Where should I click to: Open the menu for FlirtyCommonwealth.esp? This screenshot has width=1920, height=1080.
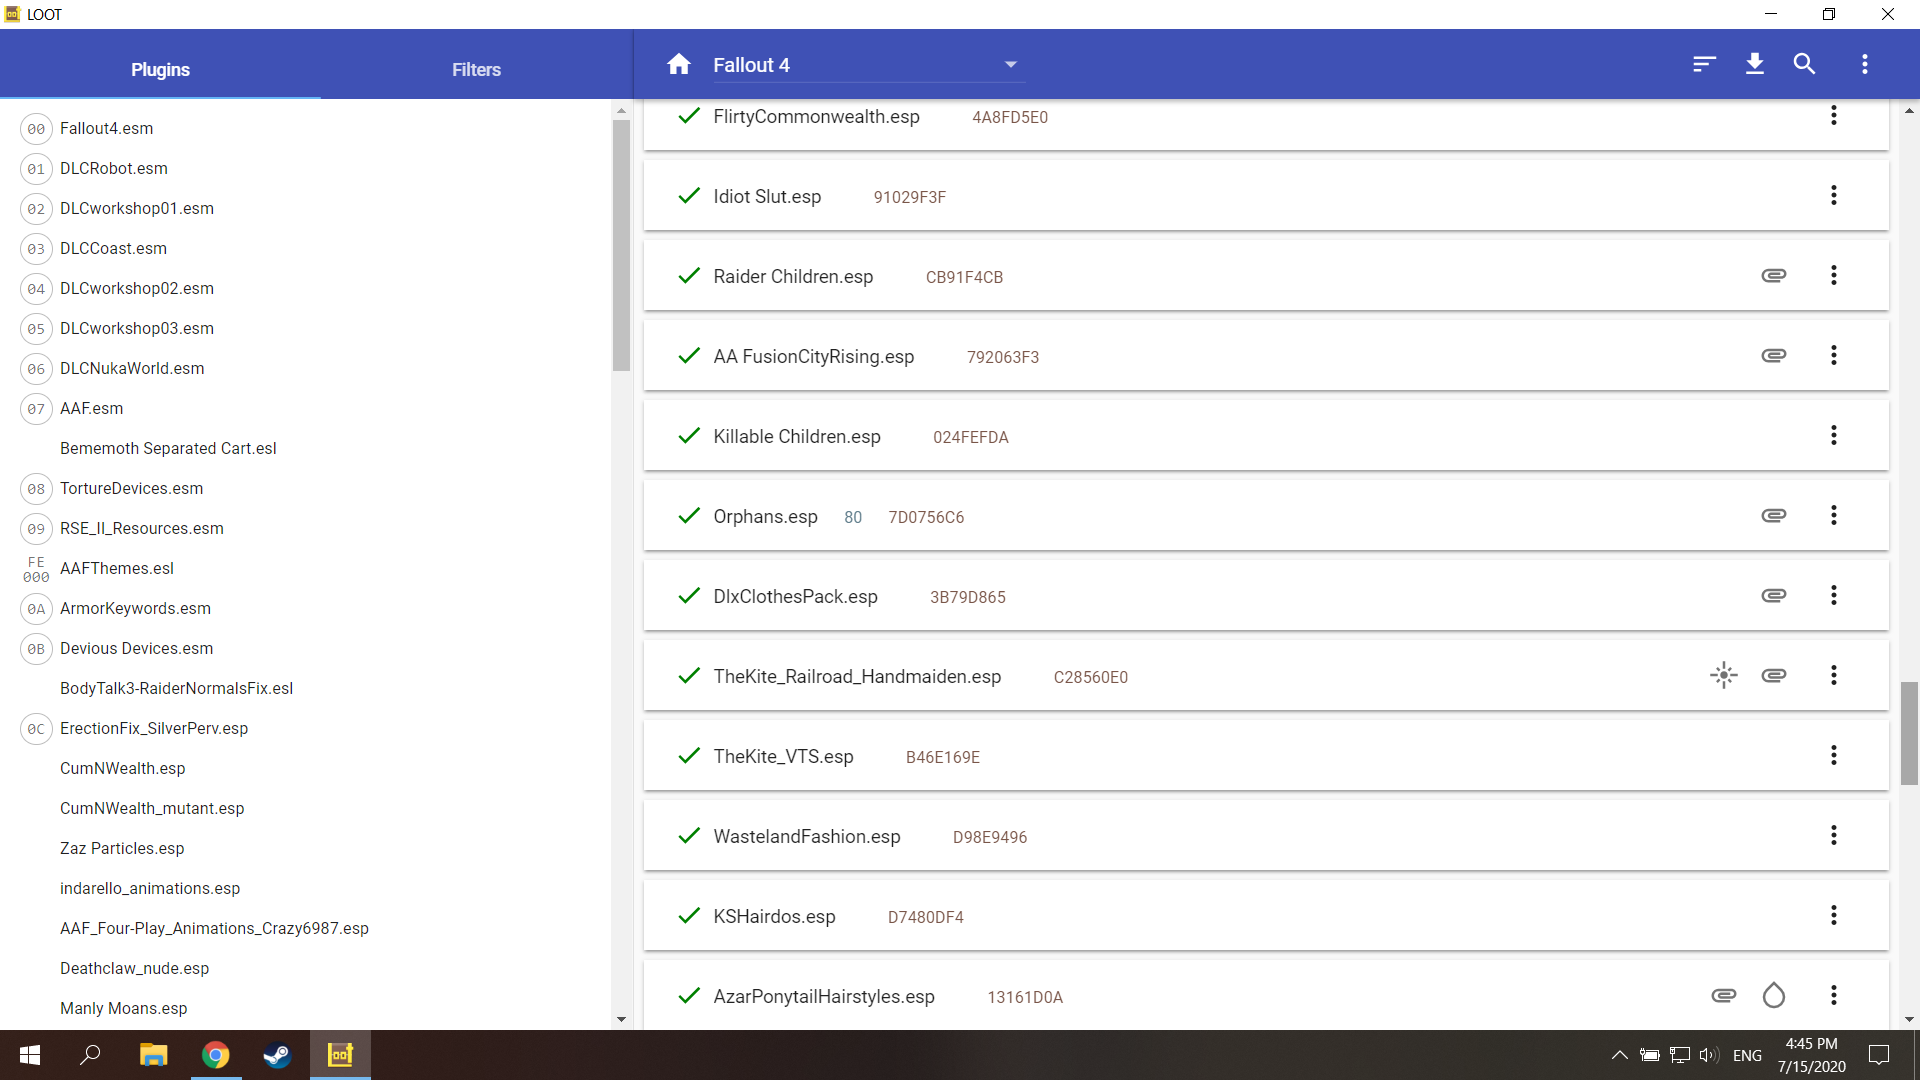[x=1834, y=115]
